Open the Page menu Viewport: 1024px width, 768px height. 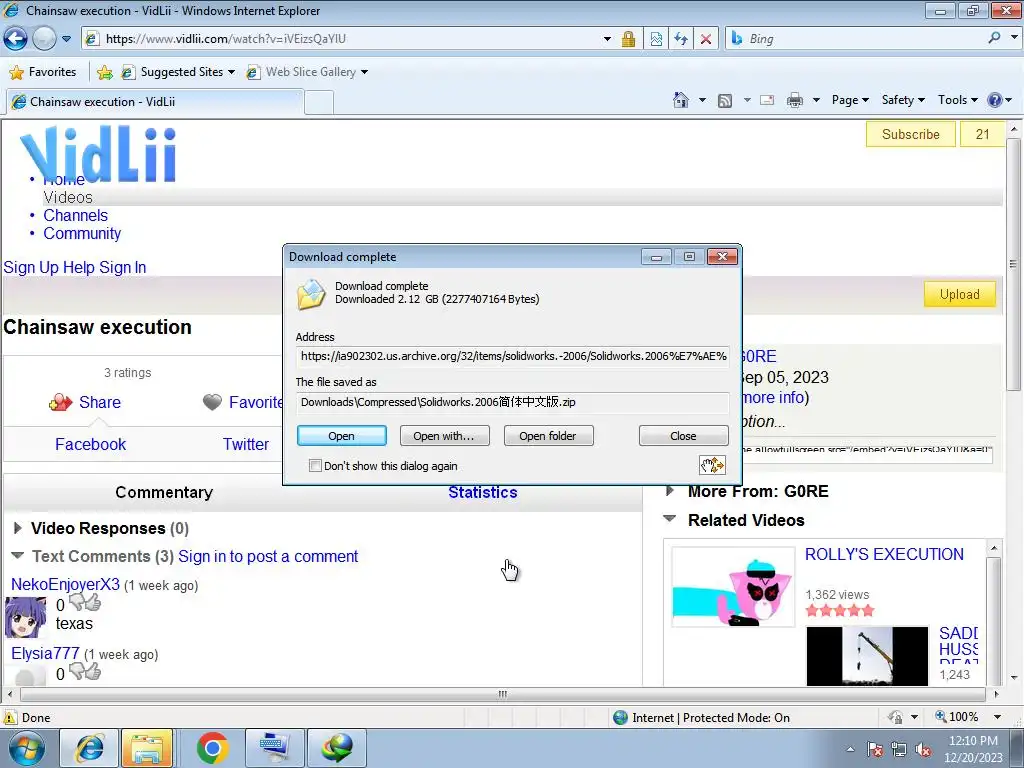(850, 100)
